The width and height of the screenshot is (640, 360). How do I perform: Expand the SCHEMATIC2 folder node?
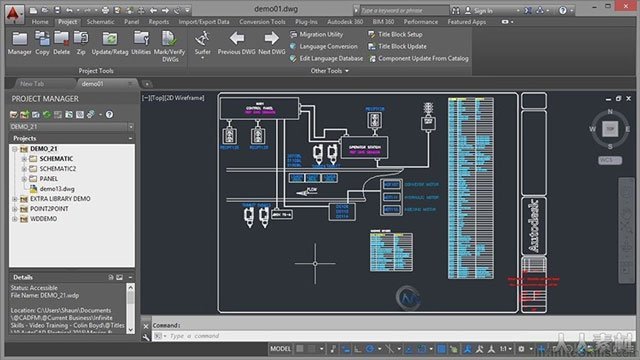click(x=24, y=169)
